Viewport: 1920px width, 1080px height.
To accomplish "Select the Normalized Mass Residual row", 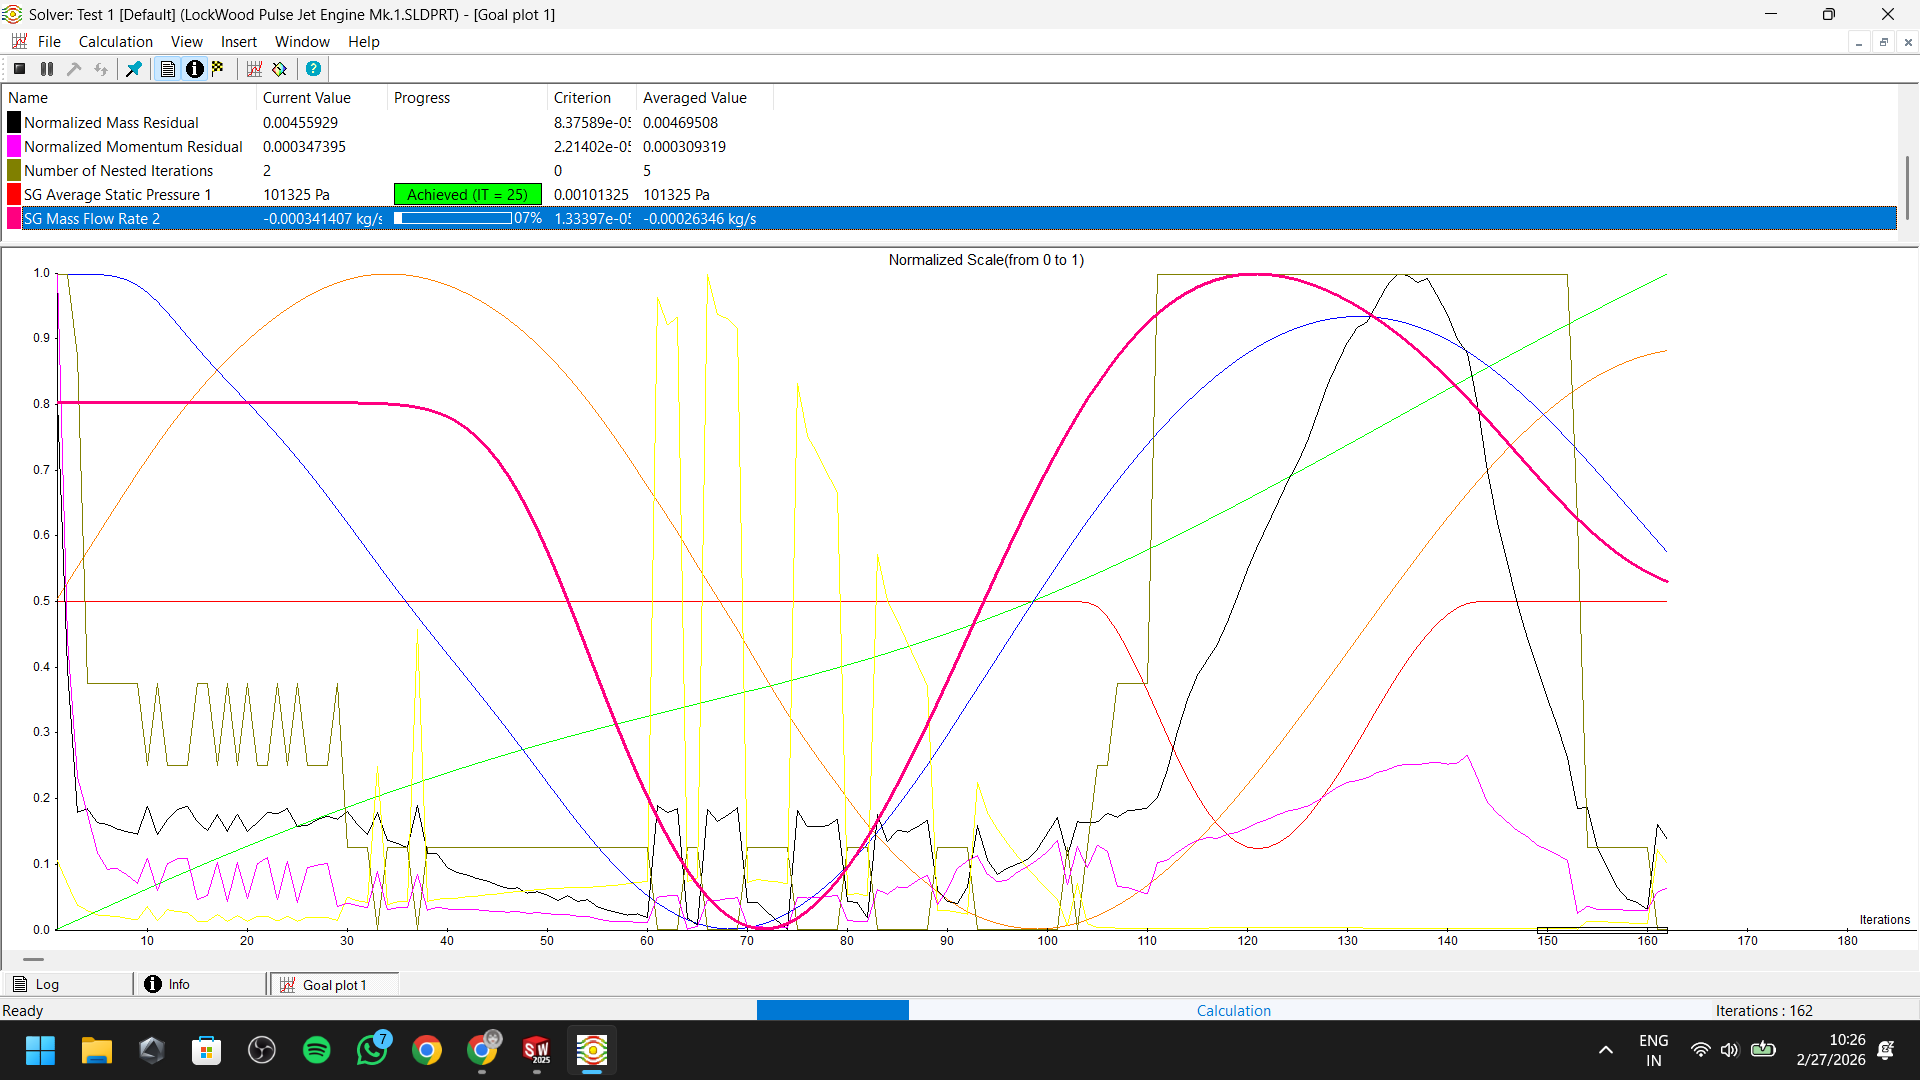I will 950,123.
